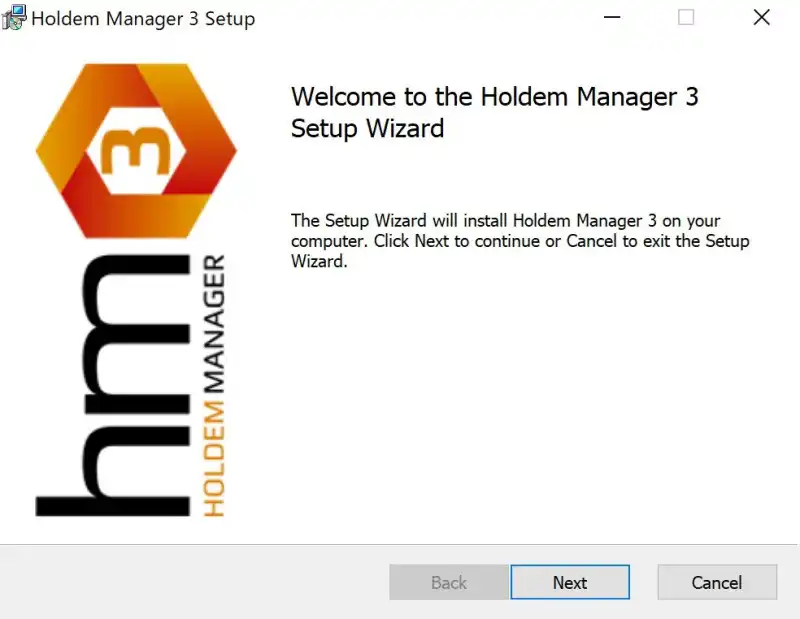This screenshot has height=619, width=800.
Task: Click the large black 'hm' letters
Action: click(112, 388)
